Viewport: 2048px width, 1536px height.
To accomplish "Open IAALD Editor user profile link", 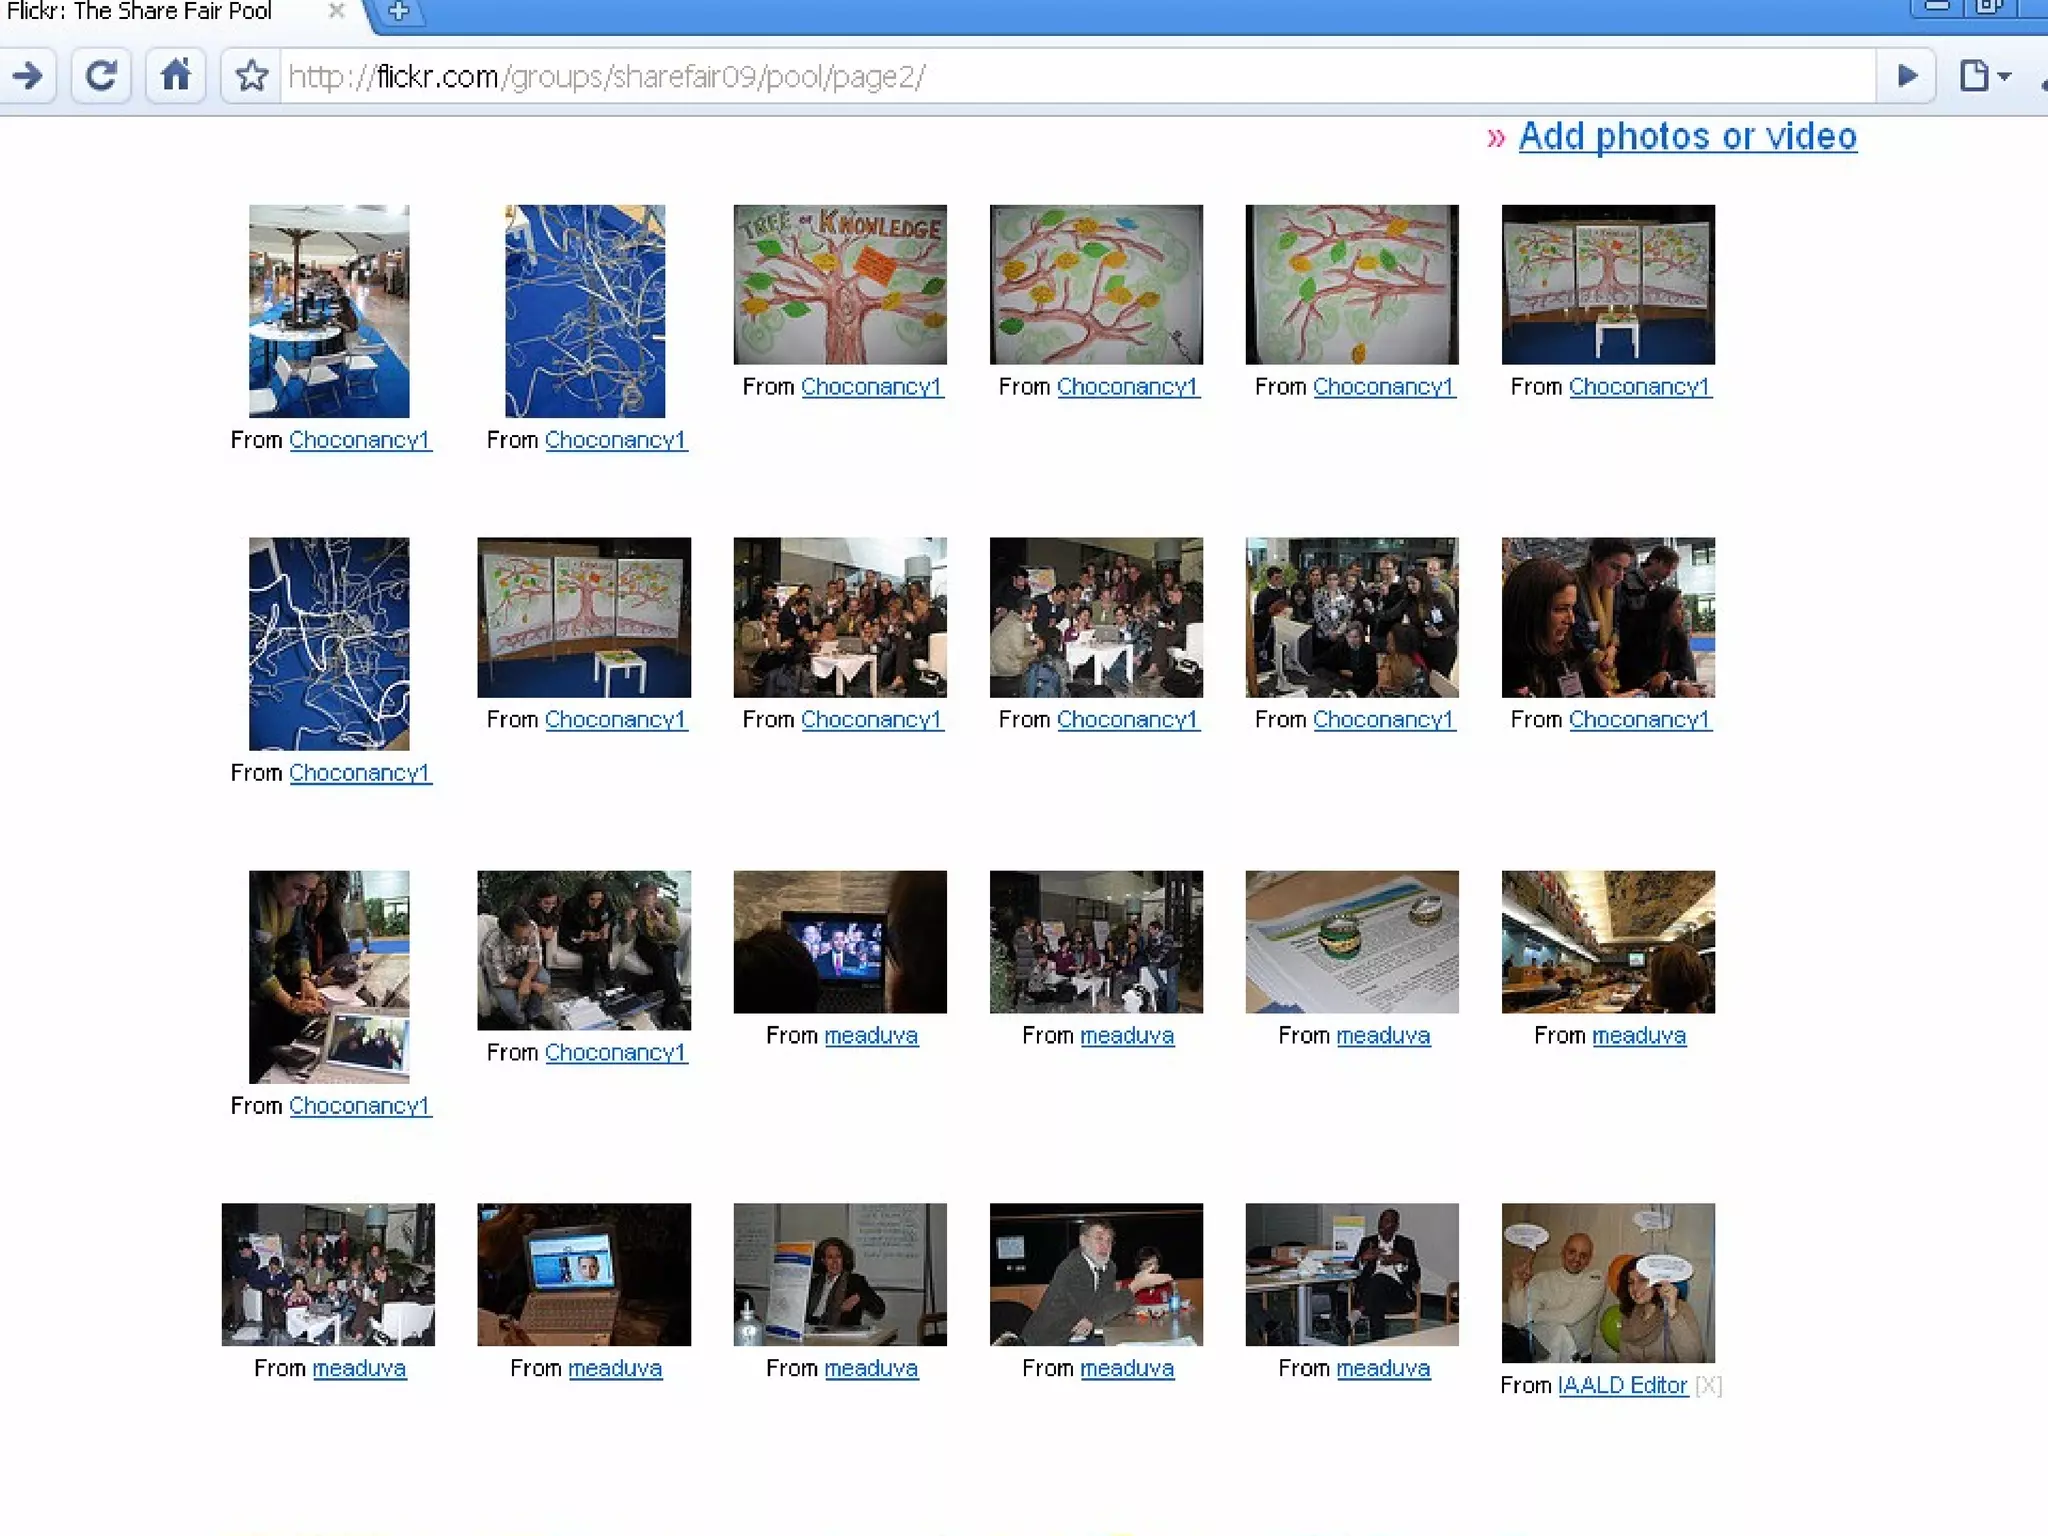I will [1622, 1385].
